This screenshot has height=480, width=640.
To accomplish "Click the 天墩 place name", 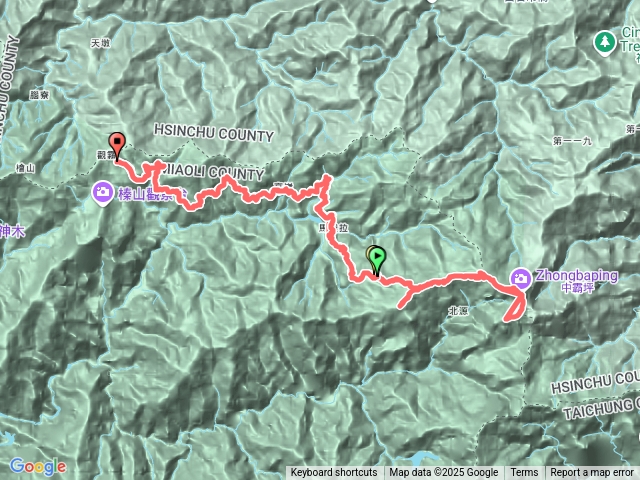I will point(100,43).
